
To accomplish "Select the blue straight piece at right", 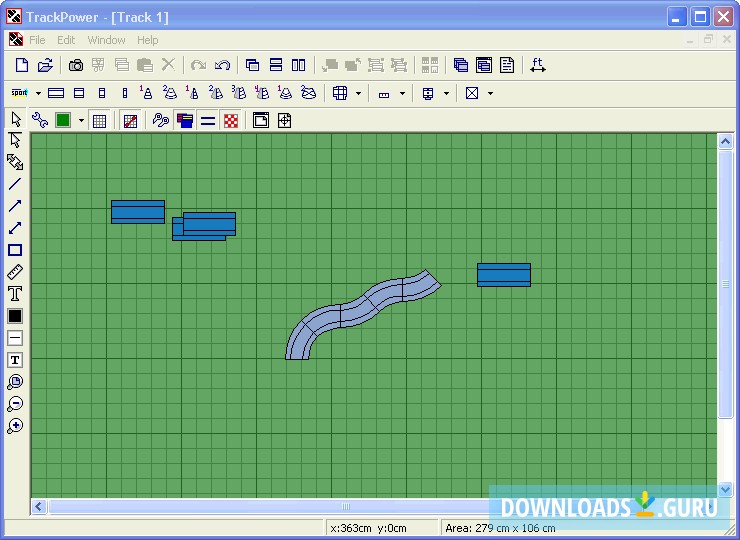I will 504,275.
